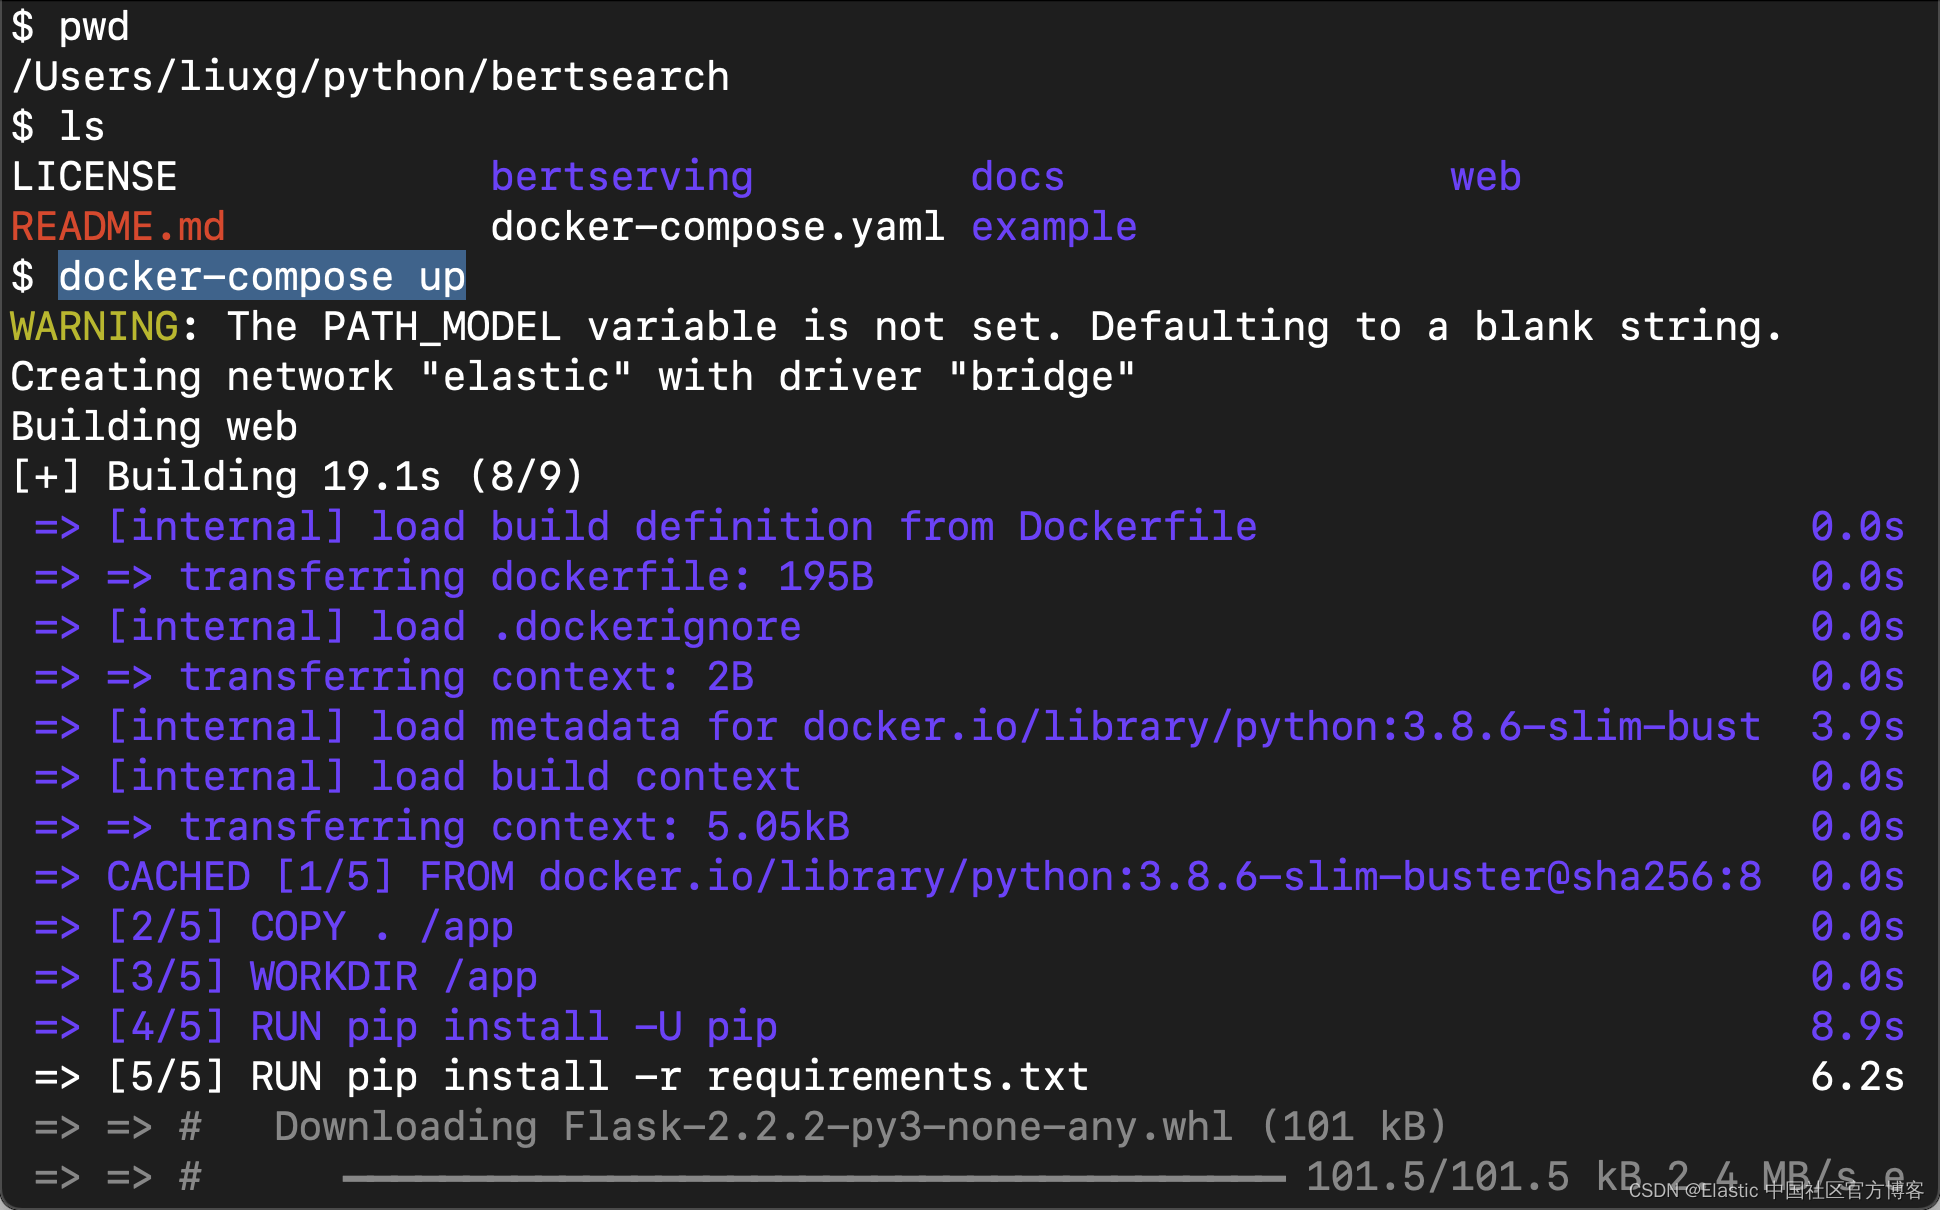The width and height of the screenshot is (1940, 1210).
Task: Click the RUN pip install -r requirements.txt line
Action: (x=669, y=1077)
